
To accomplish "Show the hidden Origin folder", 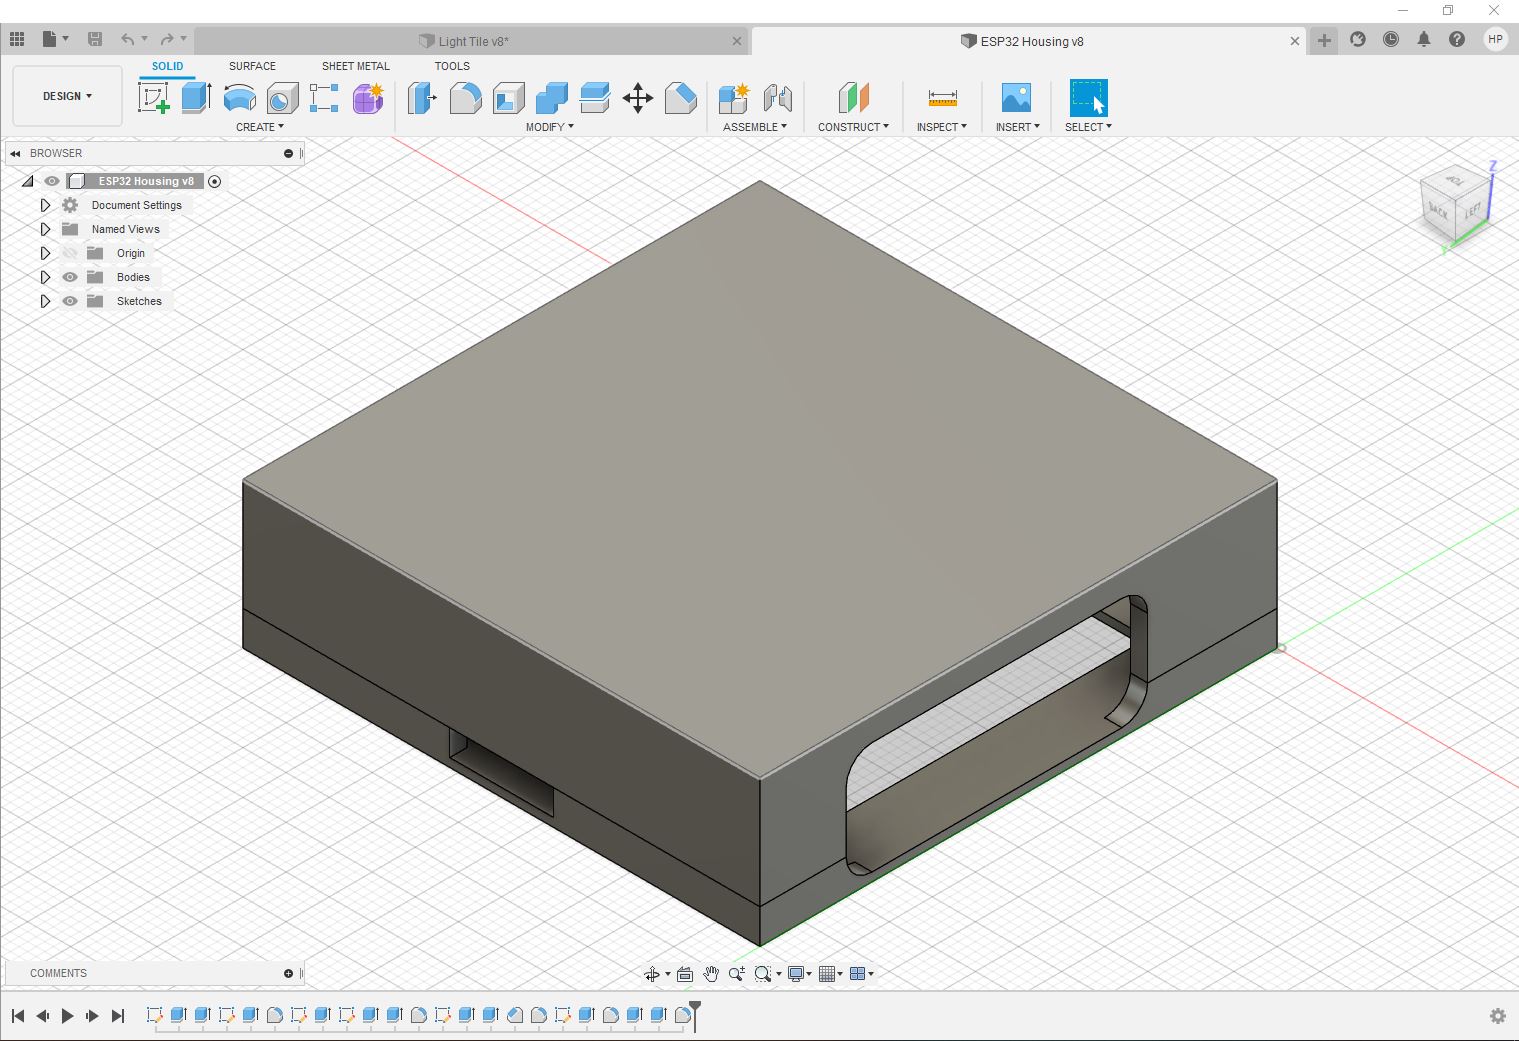I will 70,253.
